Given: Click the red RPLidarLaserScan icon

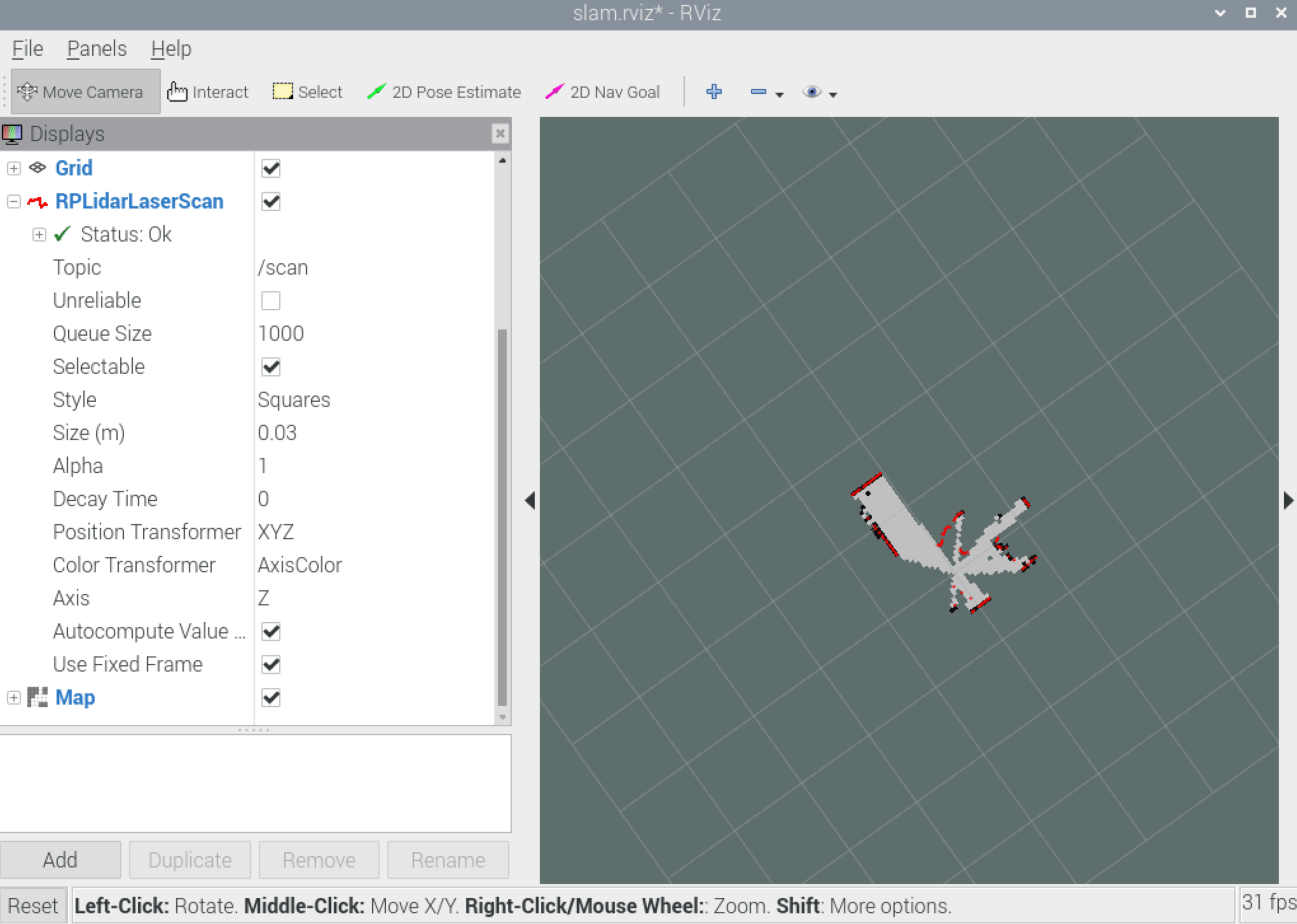Looking at the screenshot, I should coord(38,202).
